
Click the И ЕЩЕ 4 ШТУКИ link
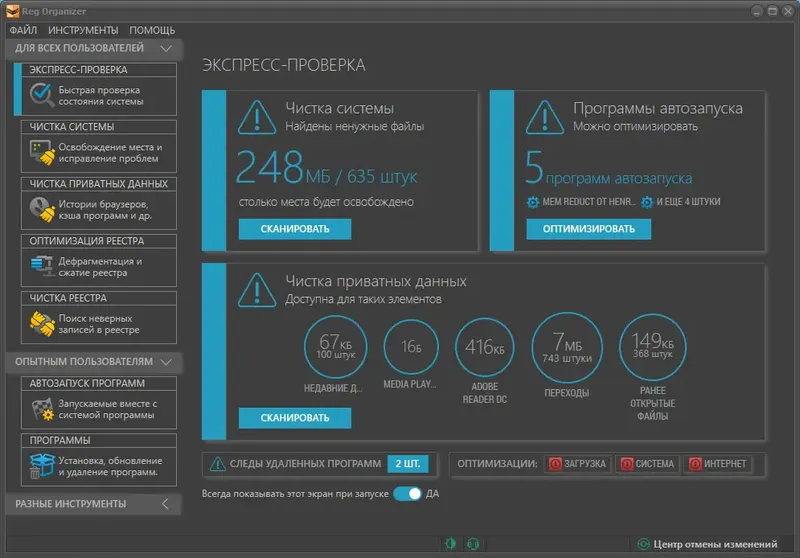point(688,202)
